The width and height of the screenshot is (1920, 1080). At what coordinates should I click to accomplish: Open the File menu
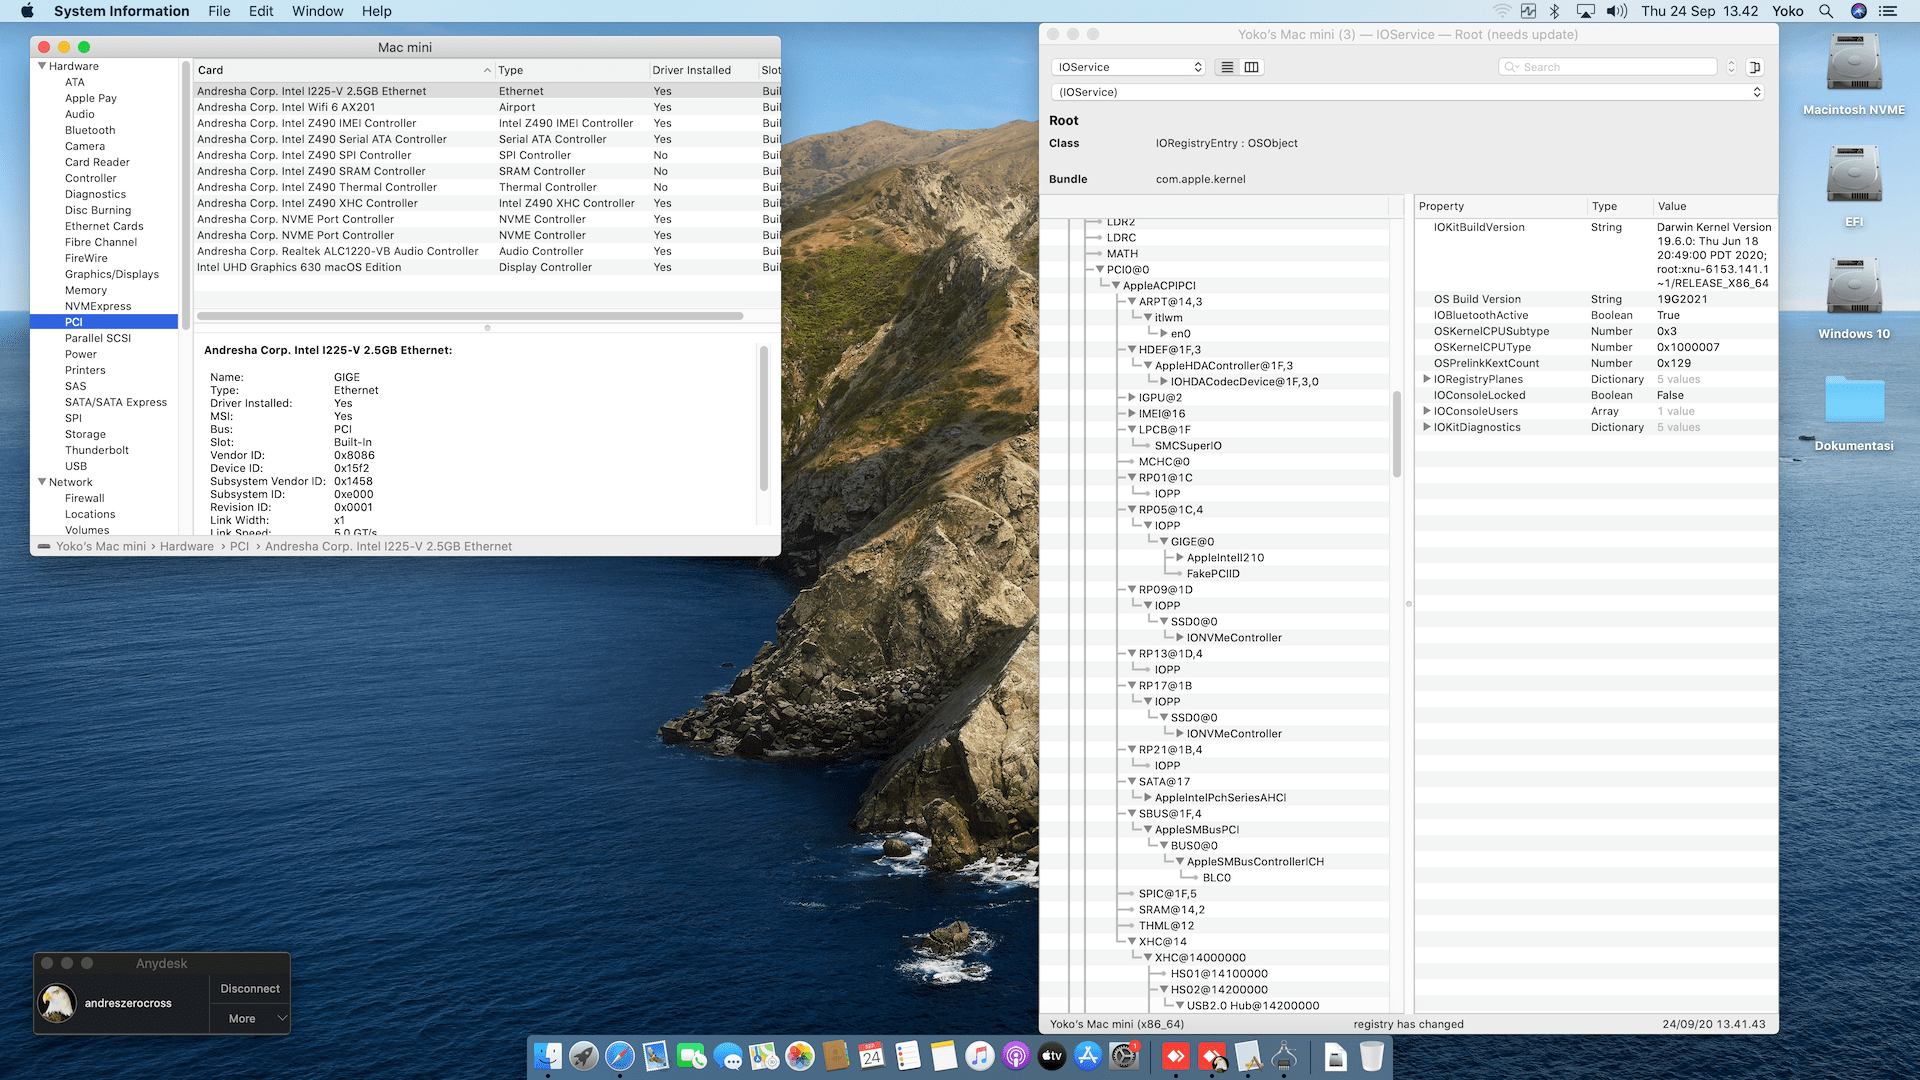pos(219,11)
